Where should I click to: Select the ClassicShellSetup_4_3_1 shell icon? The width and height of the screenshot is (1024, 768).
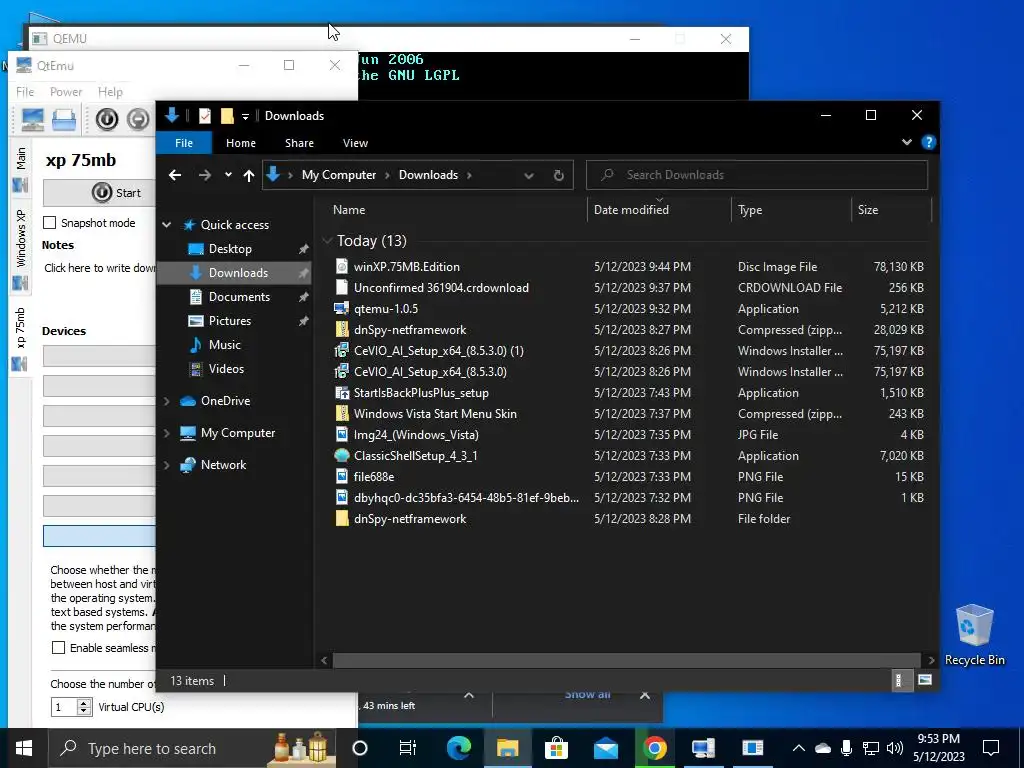(x=342, y=455)
